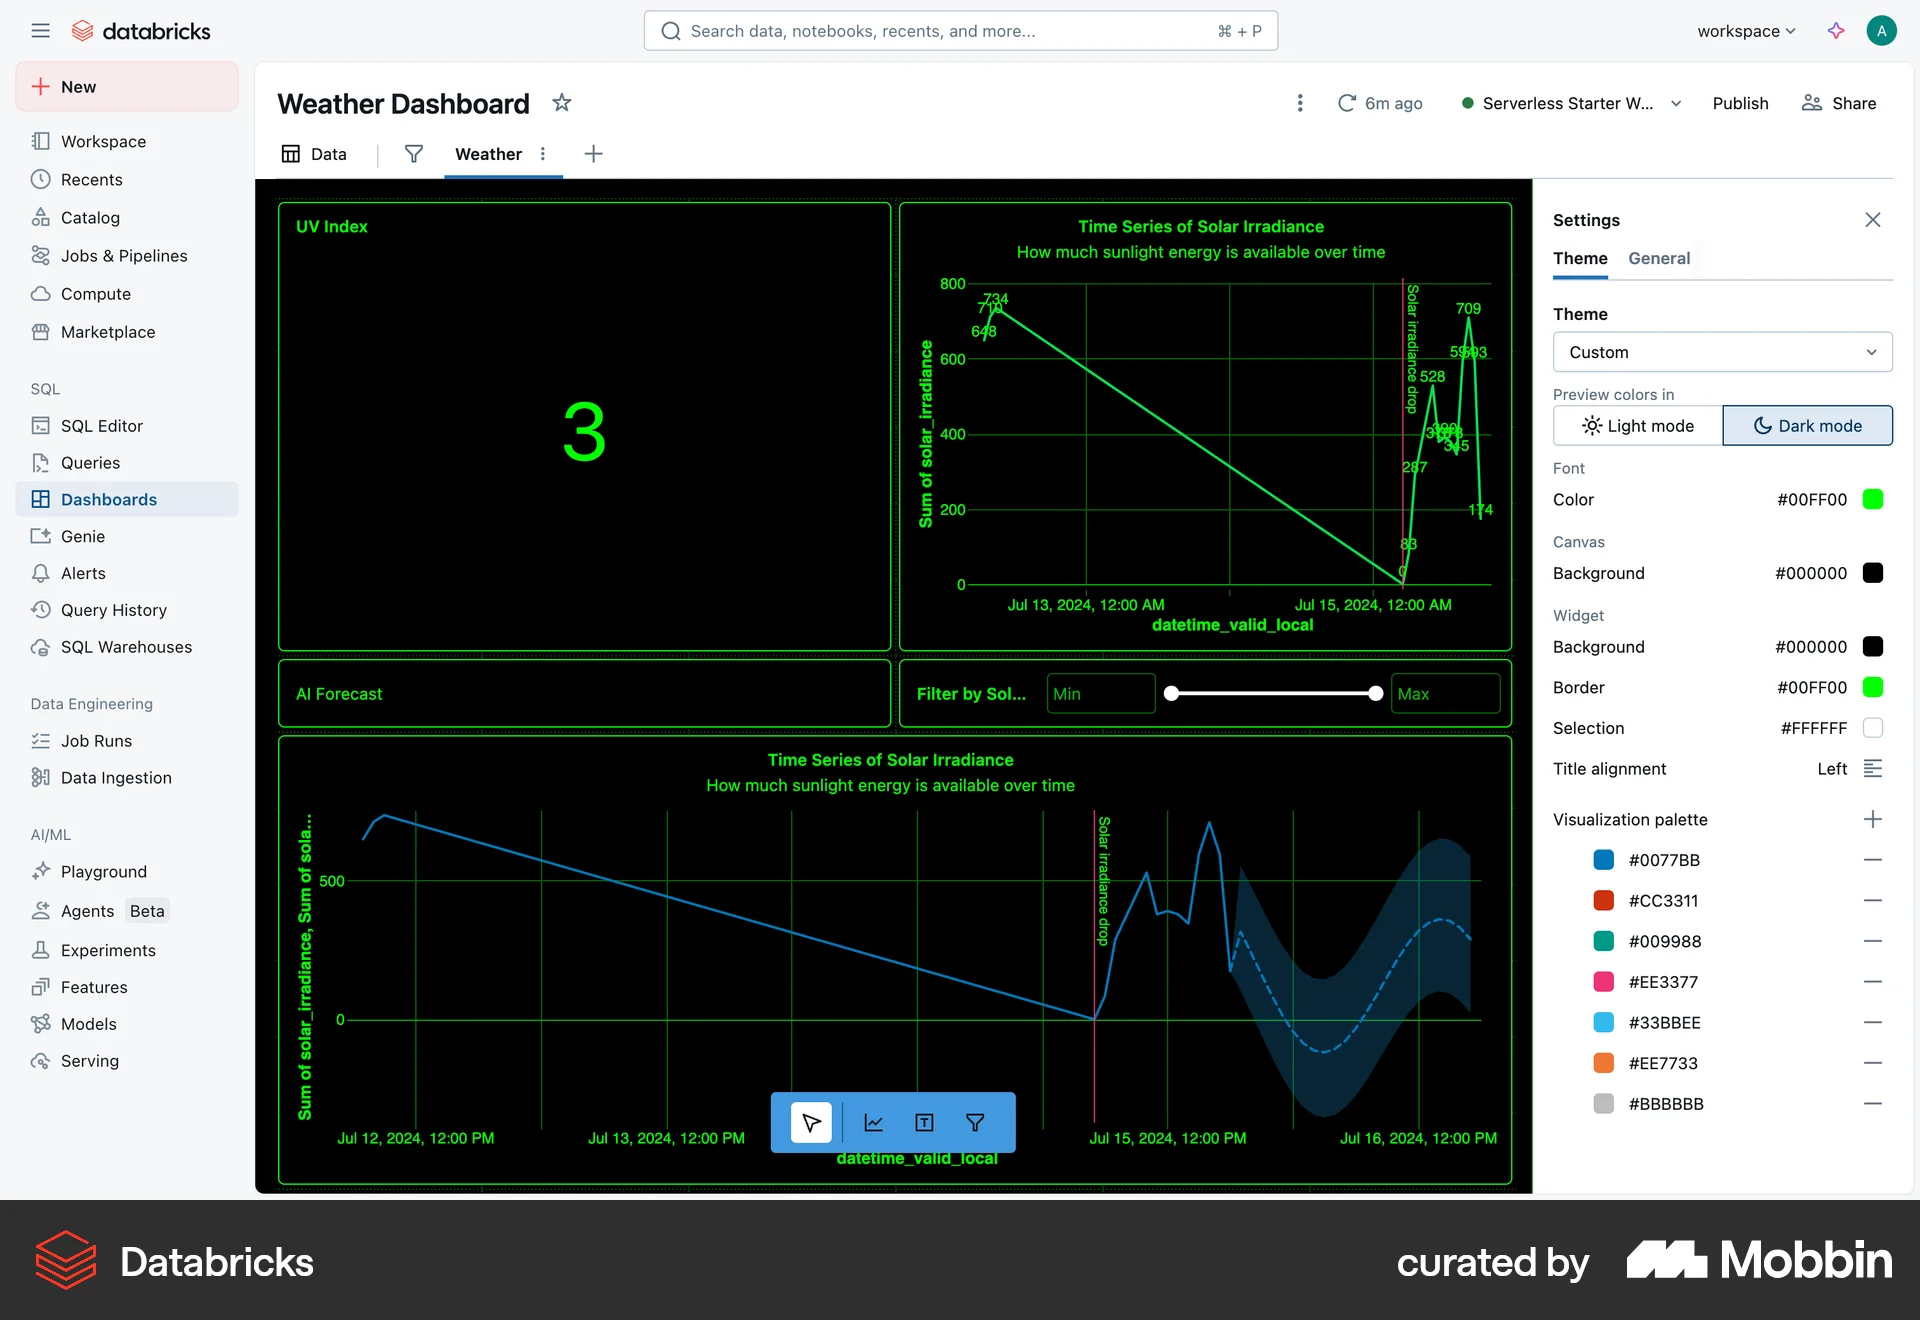Add a new dashboard page tab
The width and height of the screenshot is (1920, 1320).
(593, 154)
